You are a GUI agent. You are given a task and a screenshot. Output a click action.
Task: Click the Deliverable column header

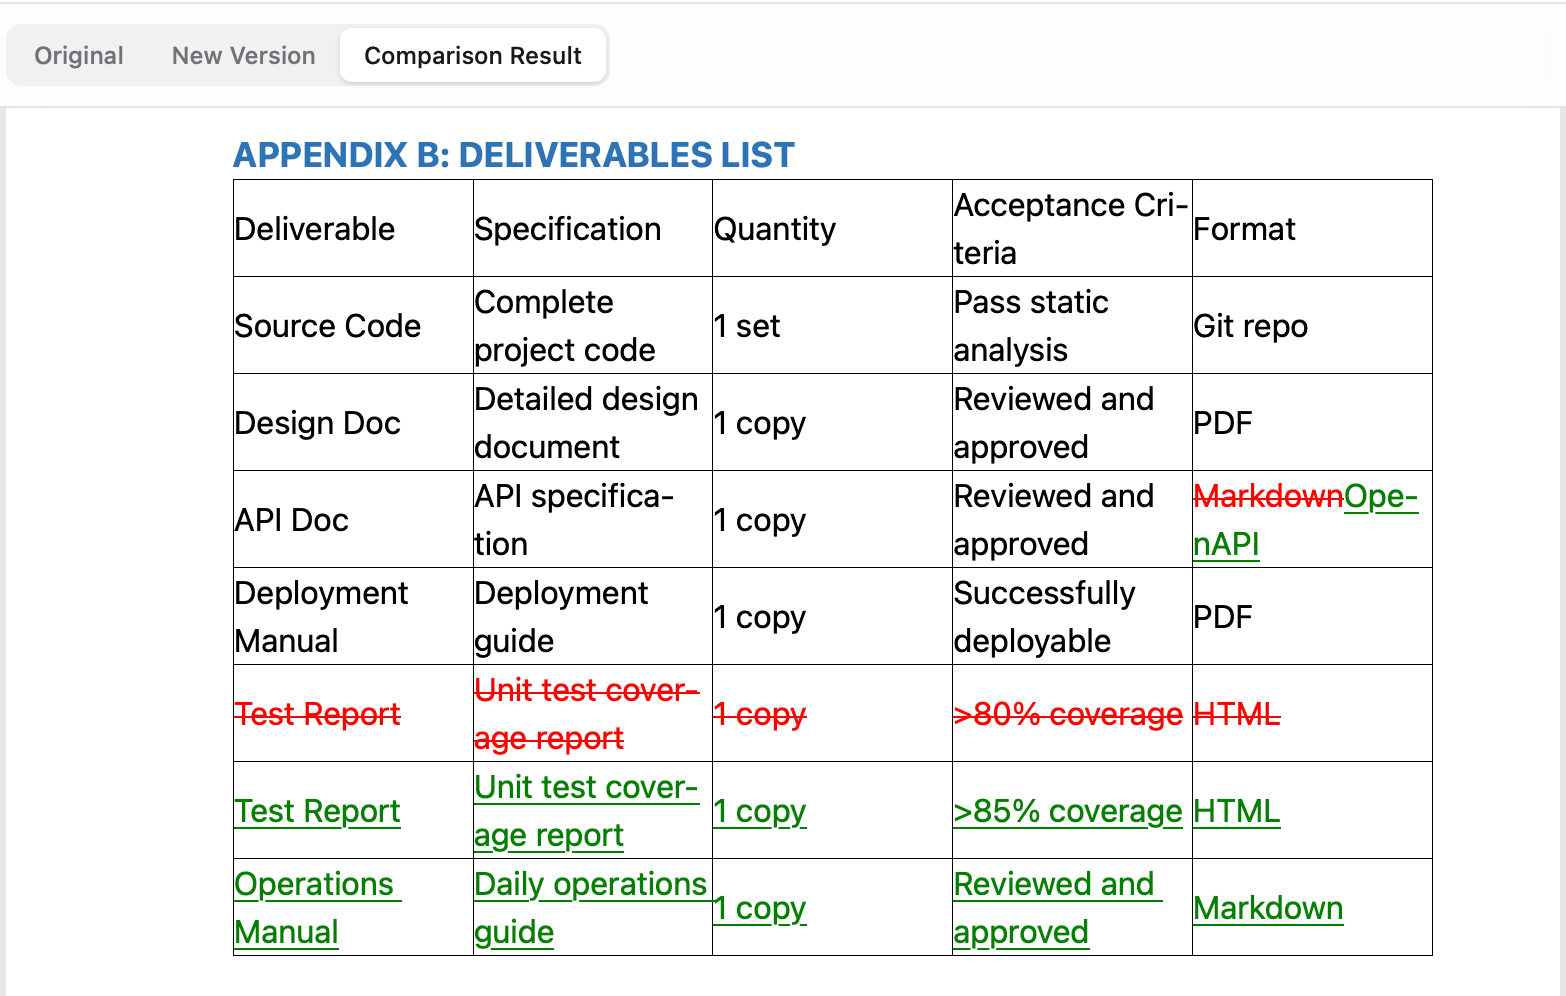click(353, 229)
